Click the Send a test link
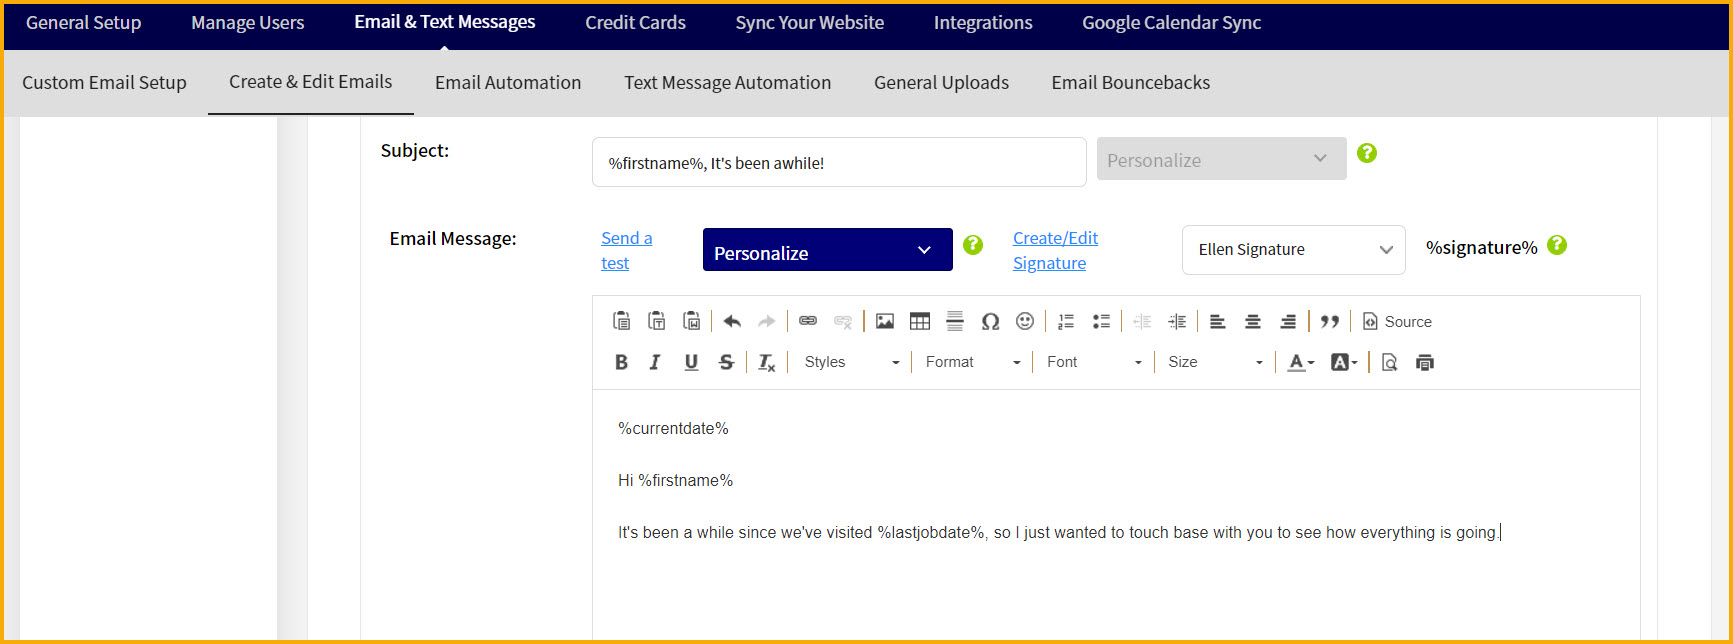The width and height of the screenshot is (1733, 644). [626, 251]
